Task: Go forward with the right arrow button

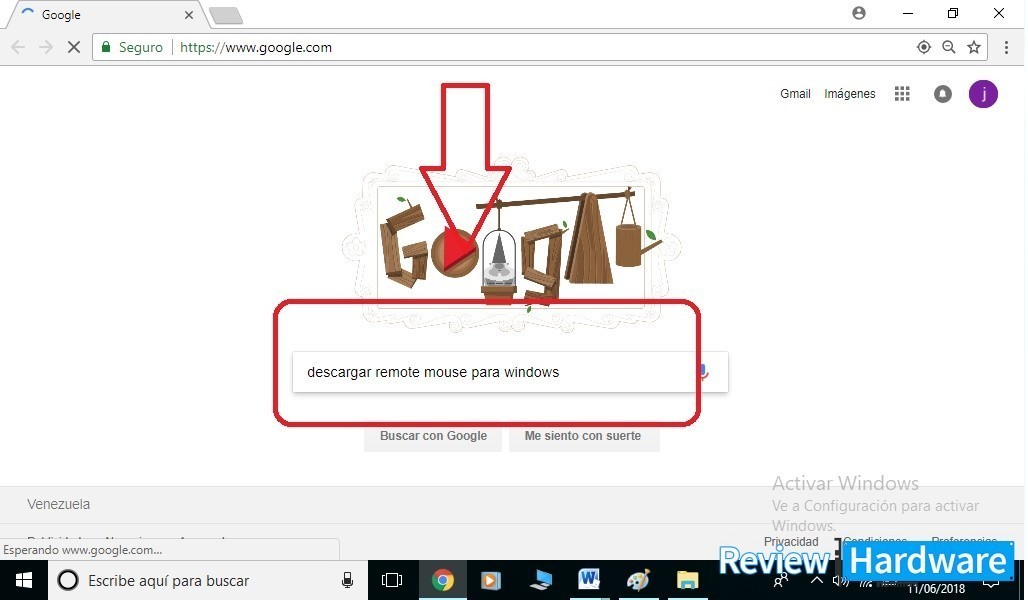Action: (45, 47)
